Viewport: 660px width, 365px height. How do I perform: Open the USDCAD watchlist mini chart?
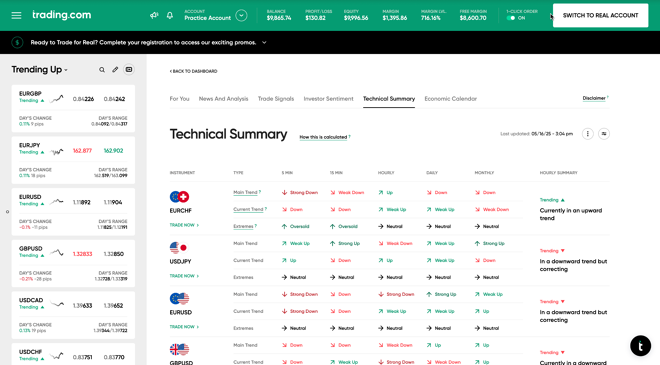pyautogui.click(x=56, y=304)
